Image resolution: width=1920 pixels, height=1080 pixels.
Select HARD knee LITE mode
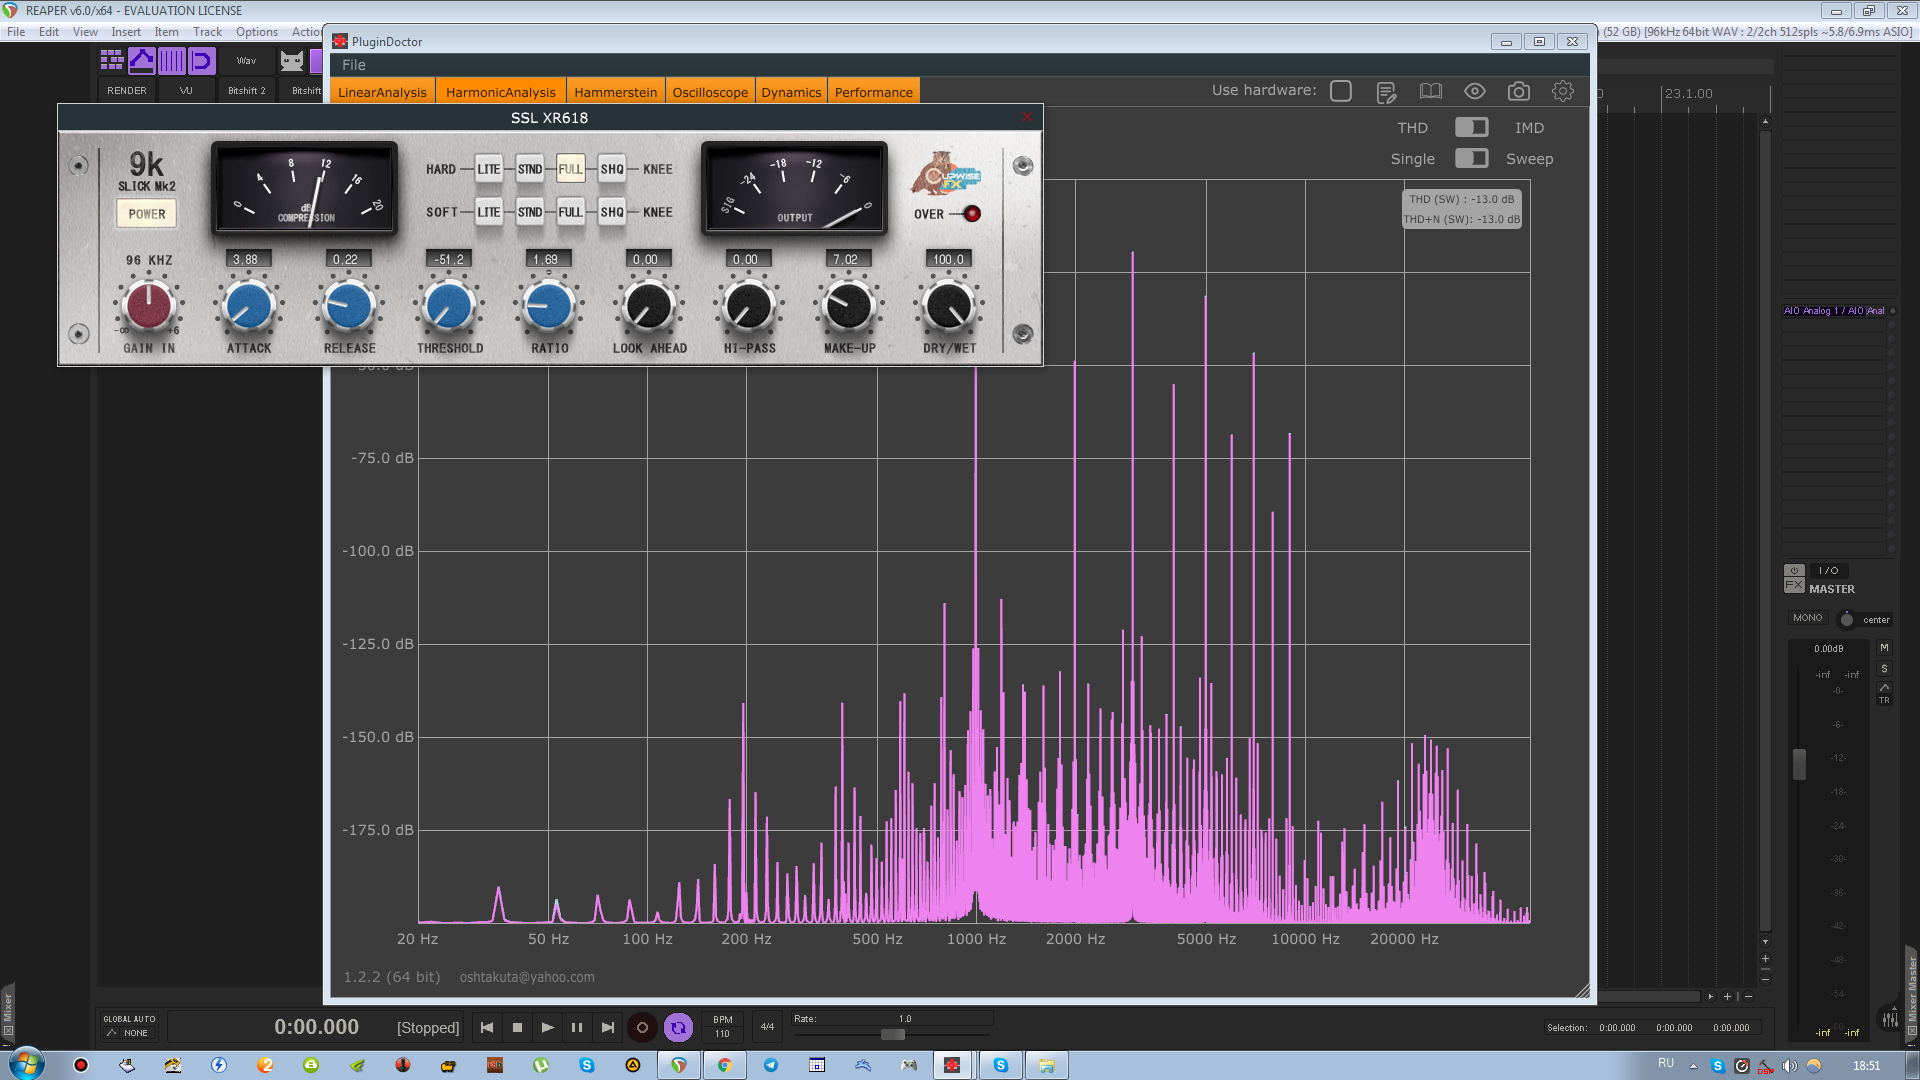click(x=488, y=169)
